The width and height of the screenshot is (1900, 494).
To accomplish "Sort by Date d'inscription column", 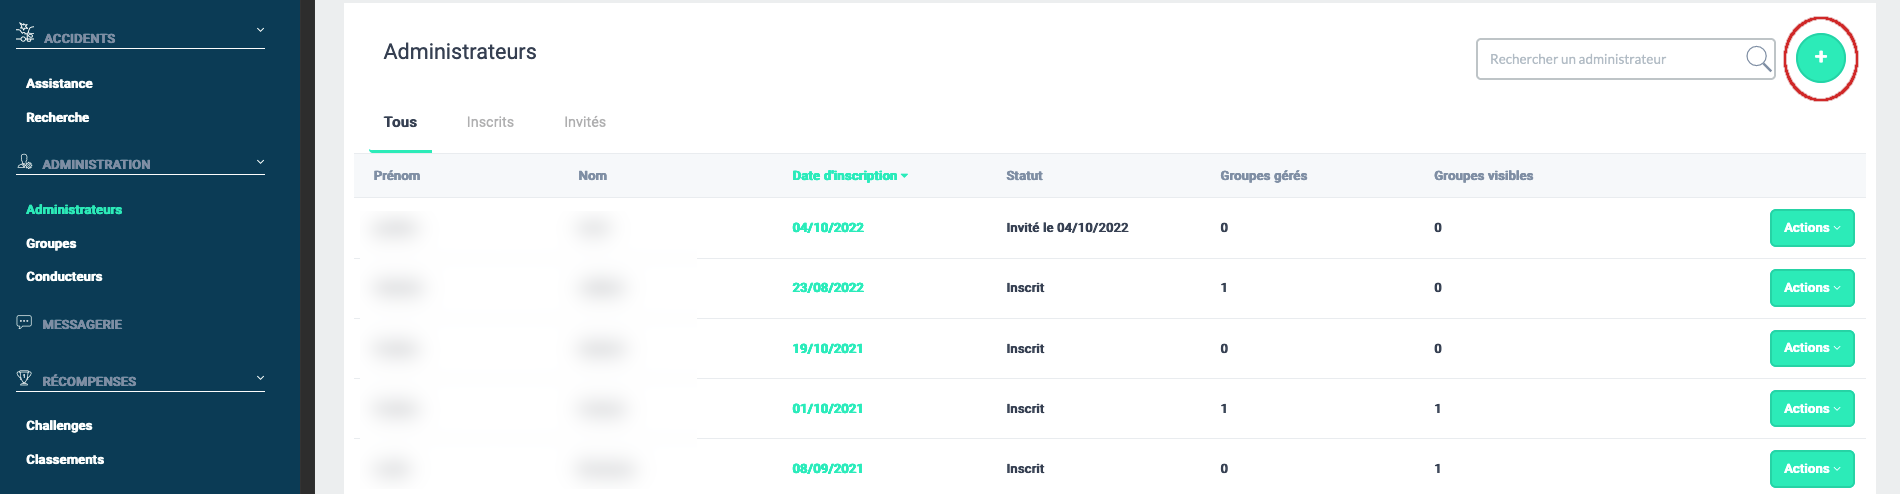I will [x=849, y=176].
